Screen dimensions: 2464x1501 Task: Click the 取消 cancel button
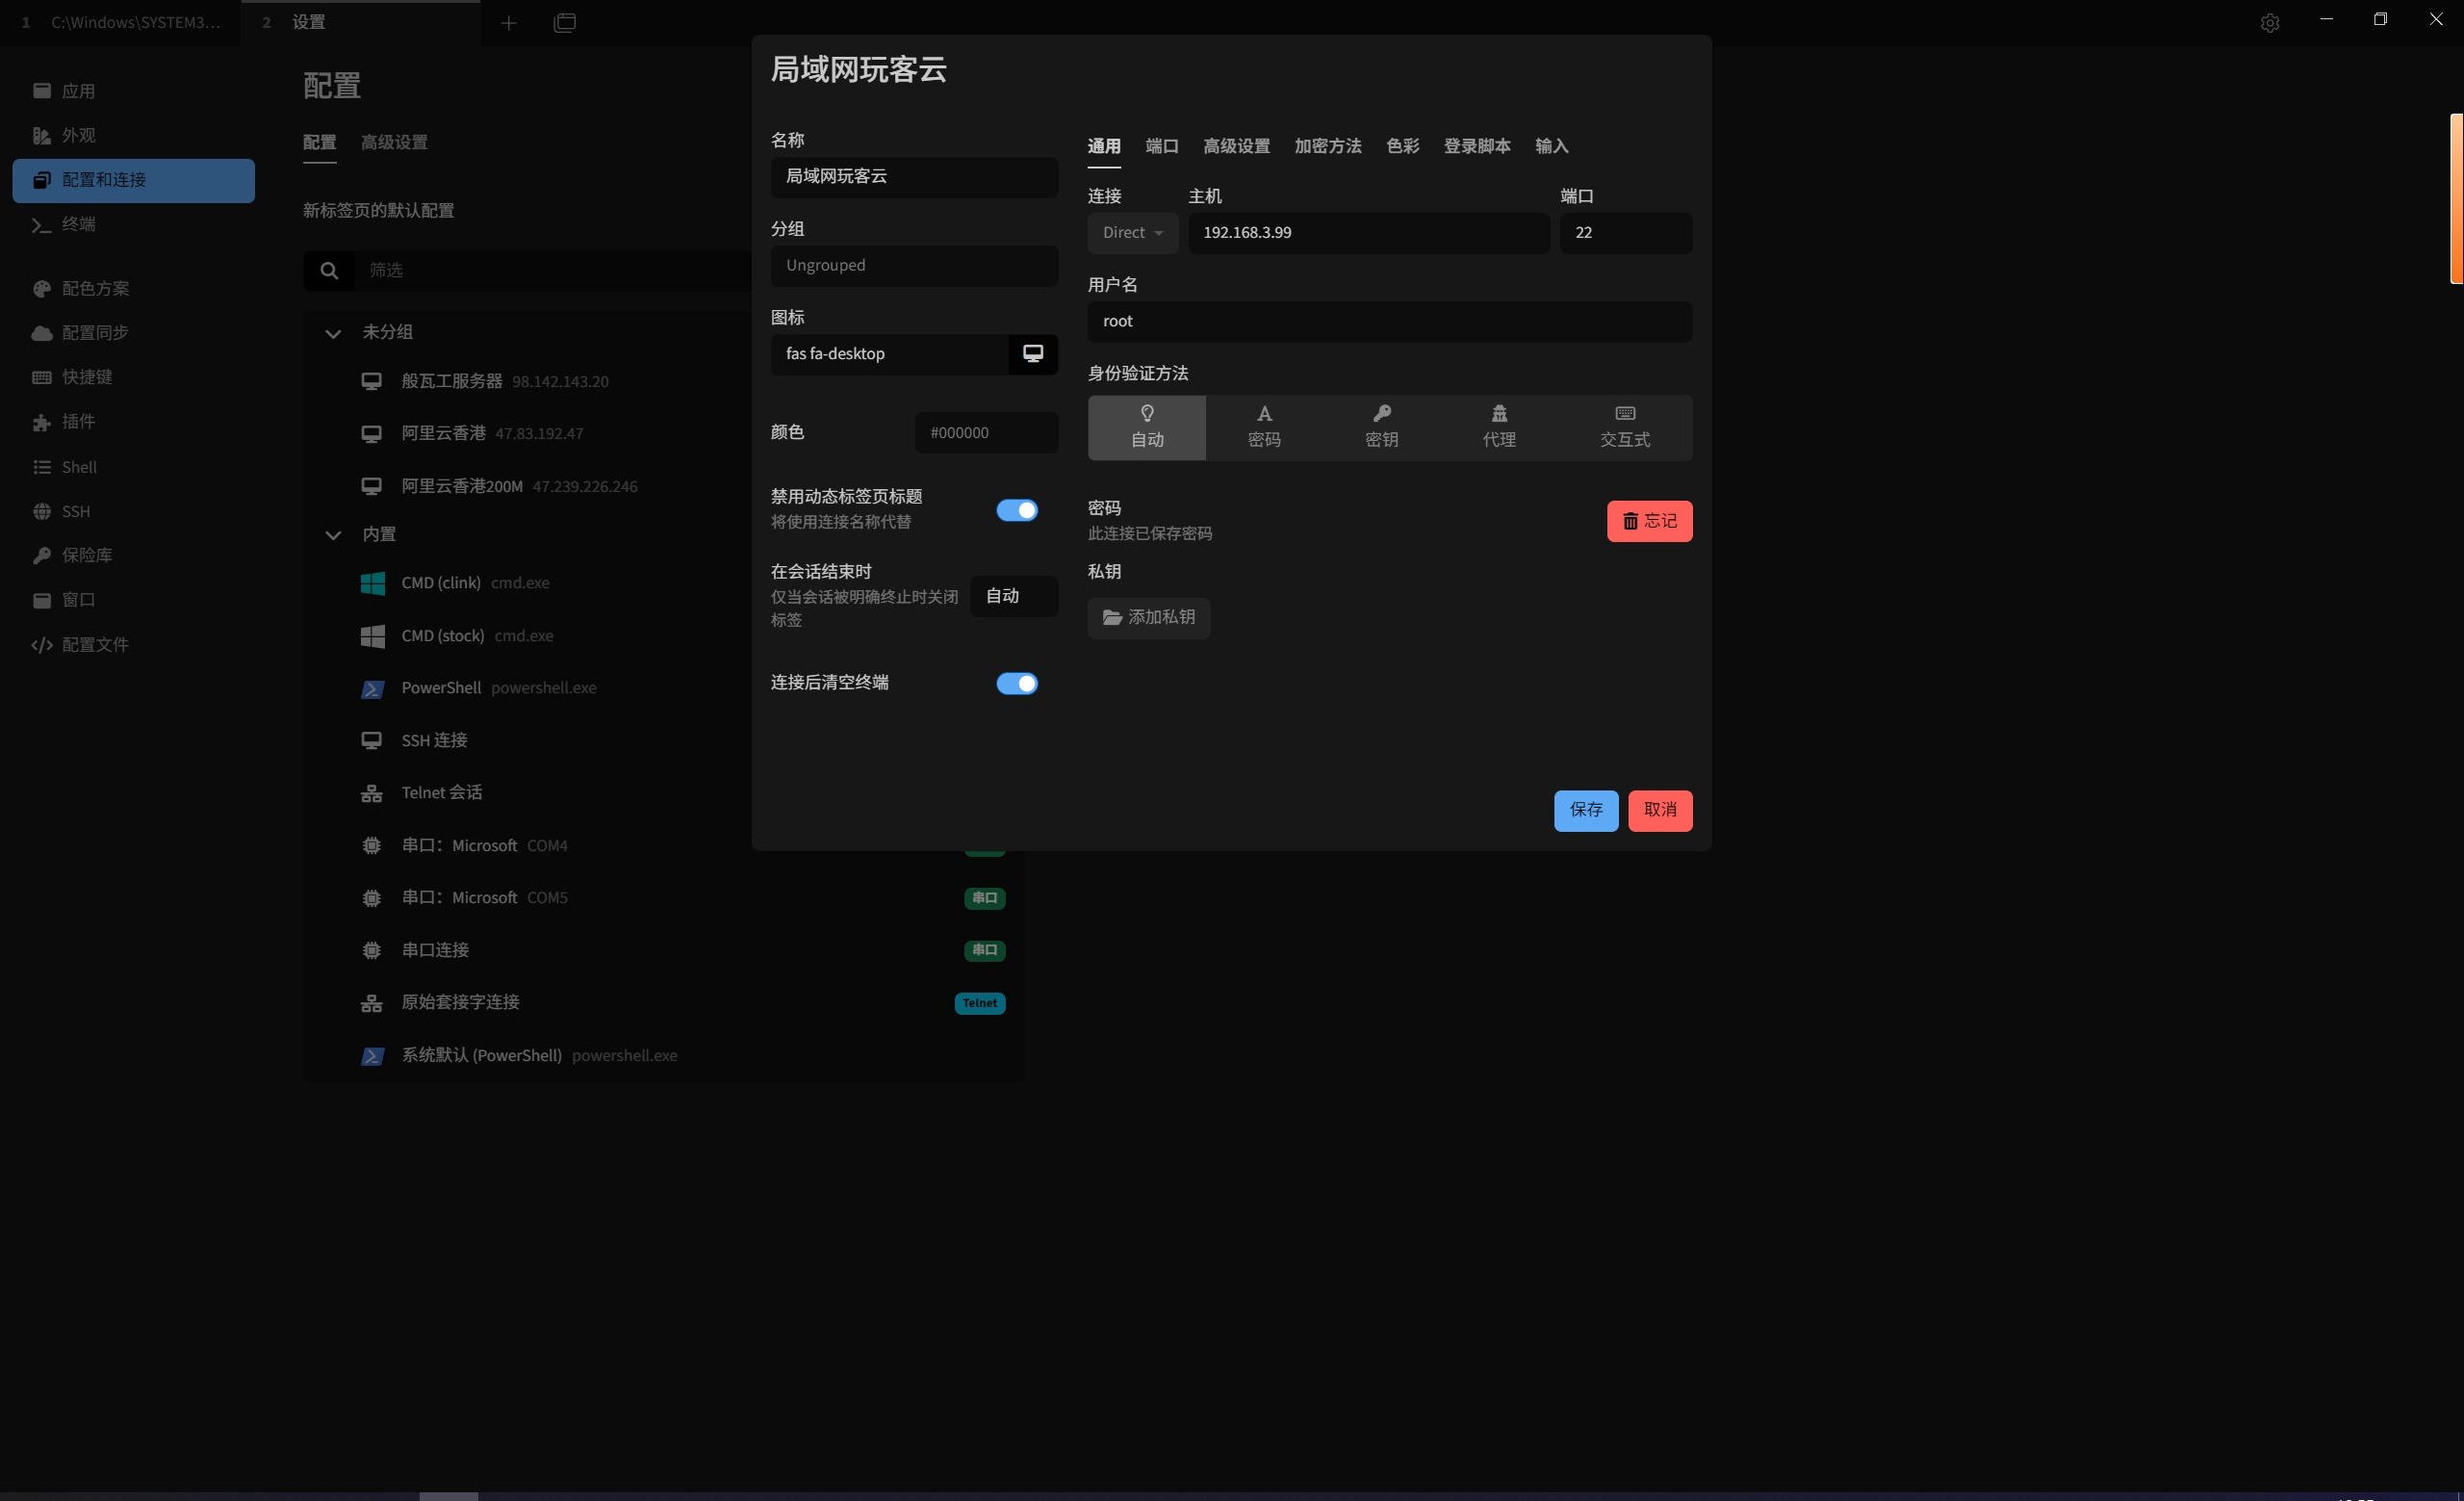tap(1660, 811)
